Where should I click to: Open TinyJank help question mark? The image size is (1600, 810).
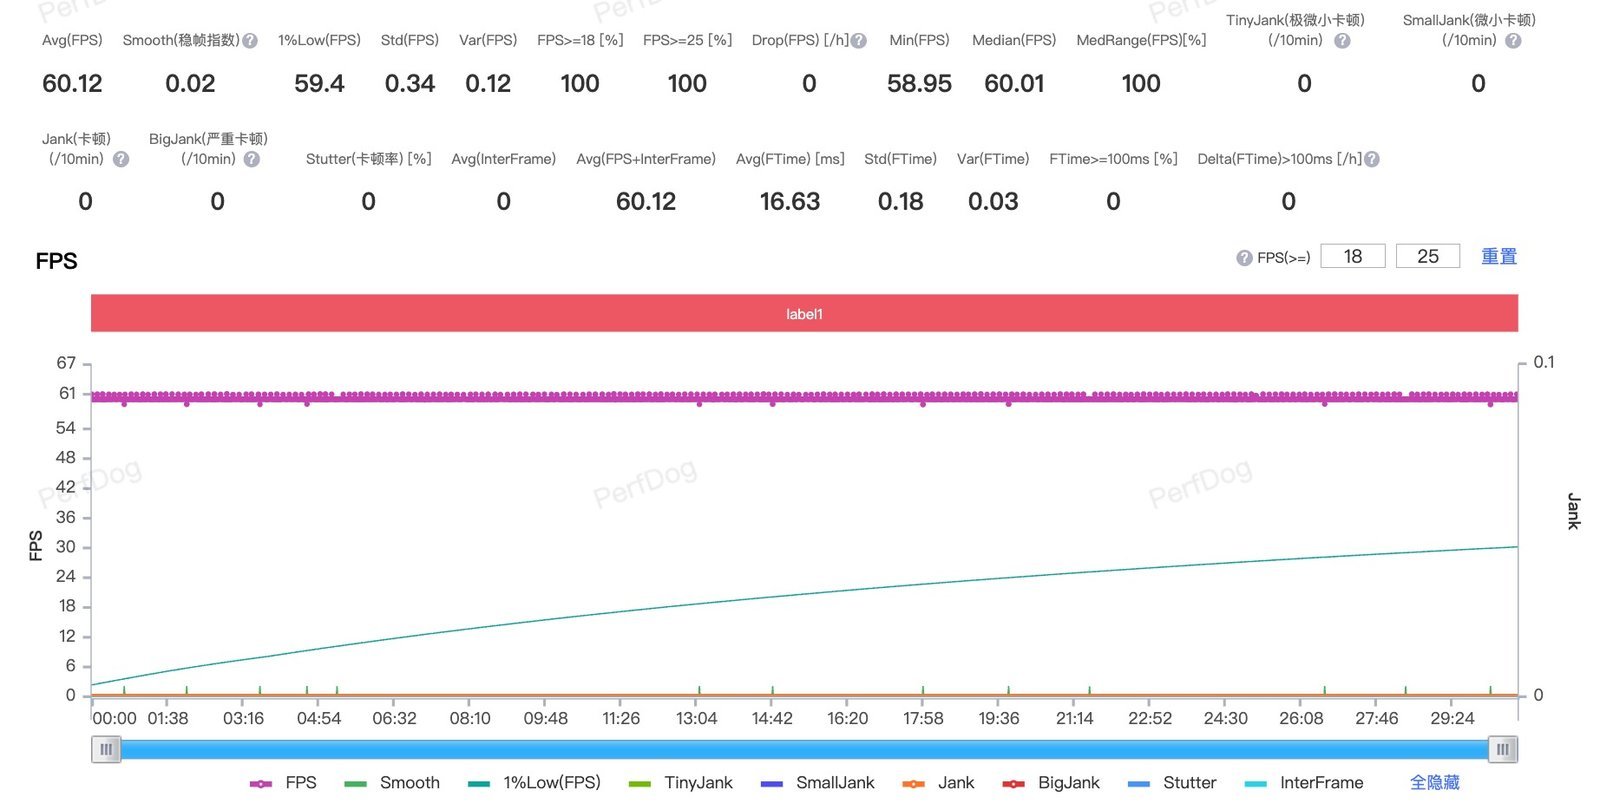pyautogui.click(x=1342, y=41)
